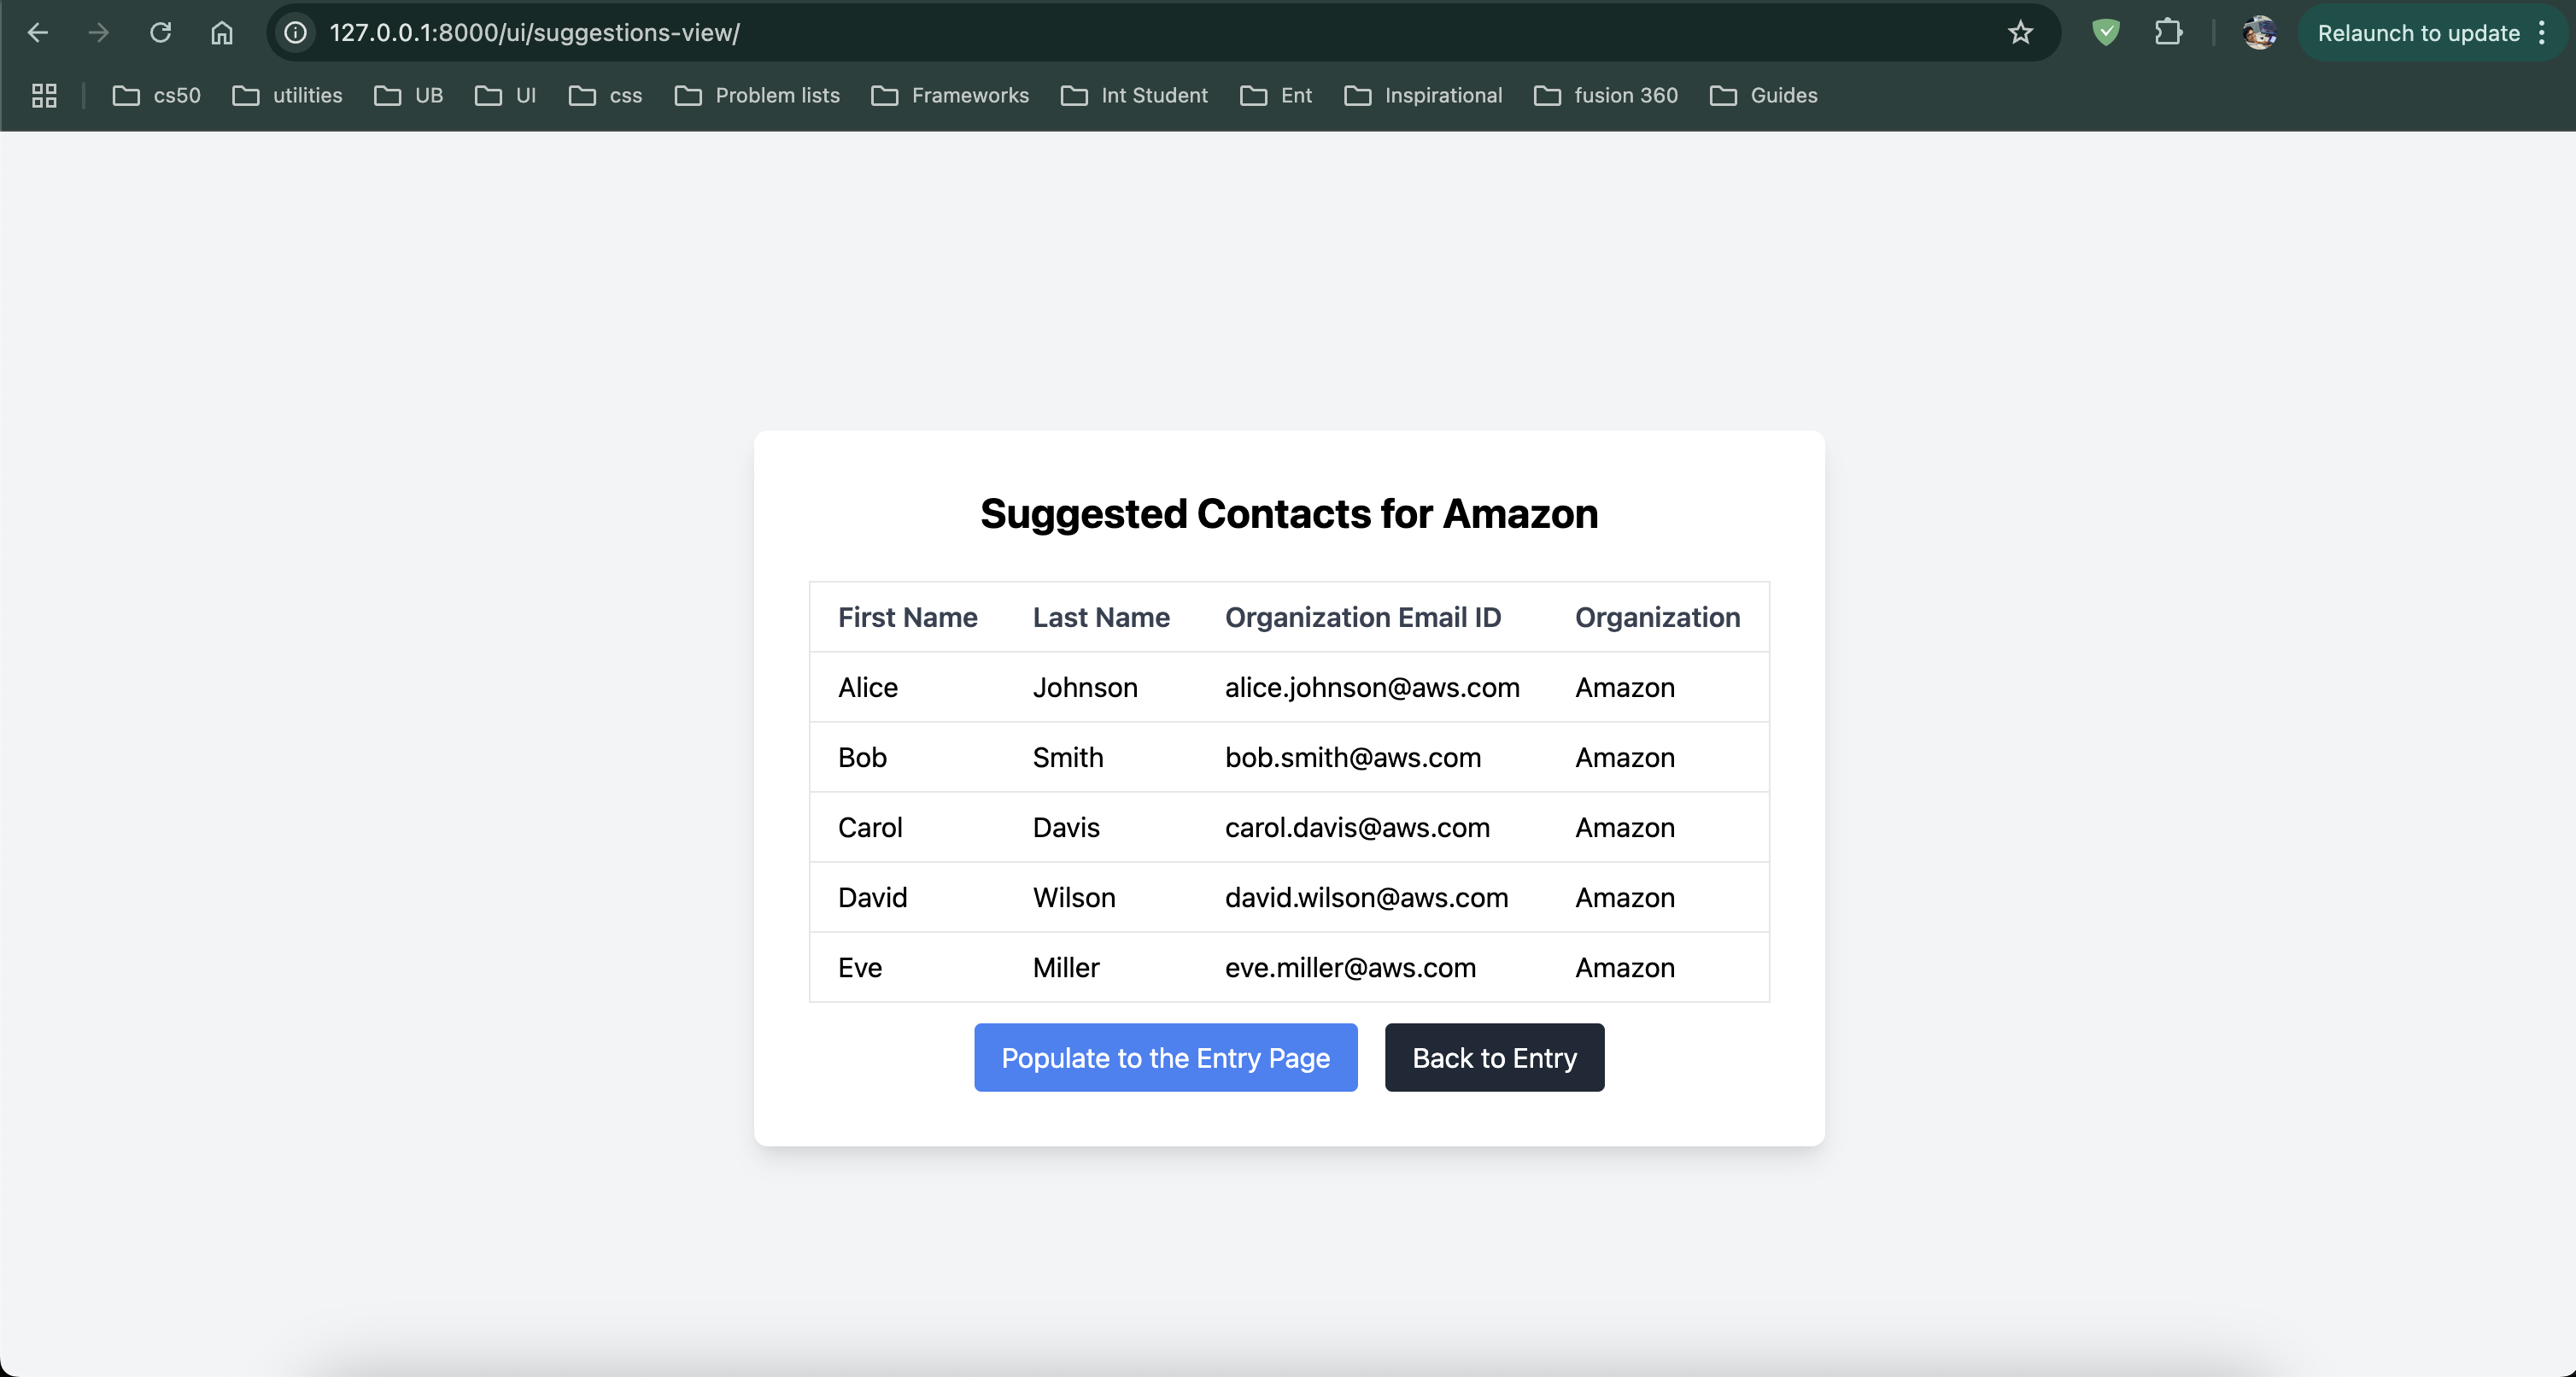
Task: Expand the Frameworks bookmark folder
Action: (950, 96)
